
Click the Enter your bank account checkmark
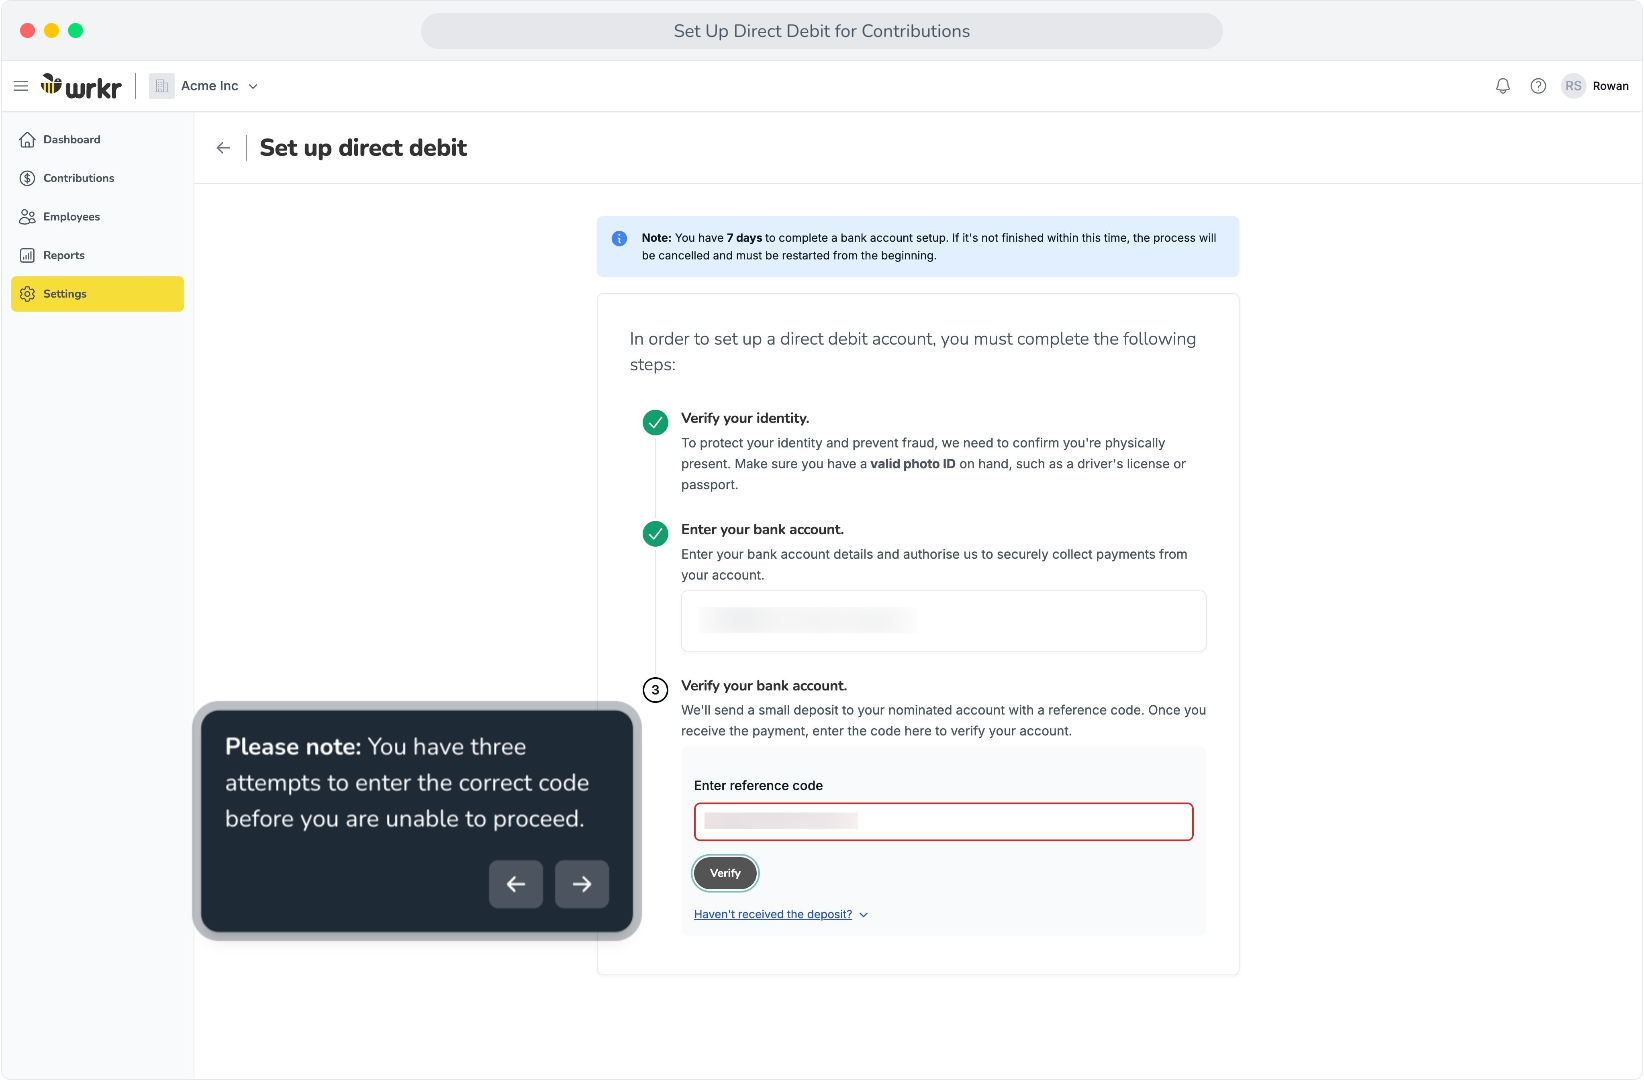tap(655, 534)
